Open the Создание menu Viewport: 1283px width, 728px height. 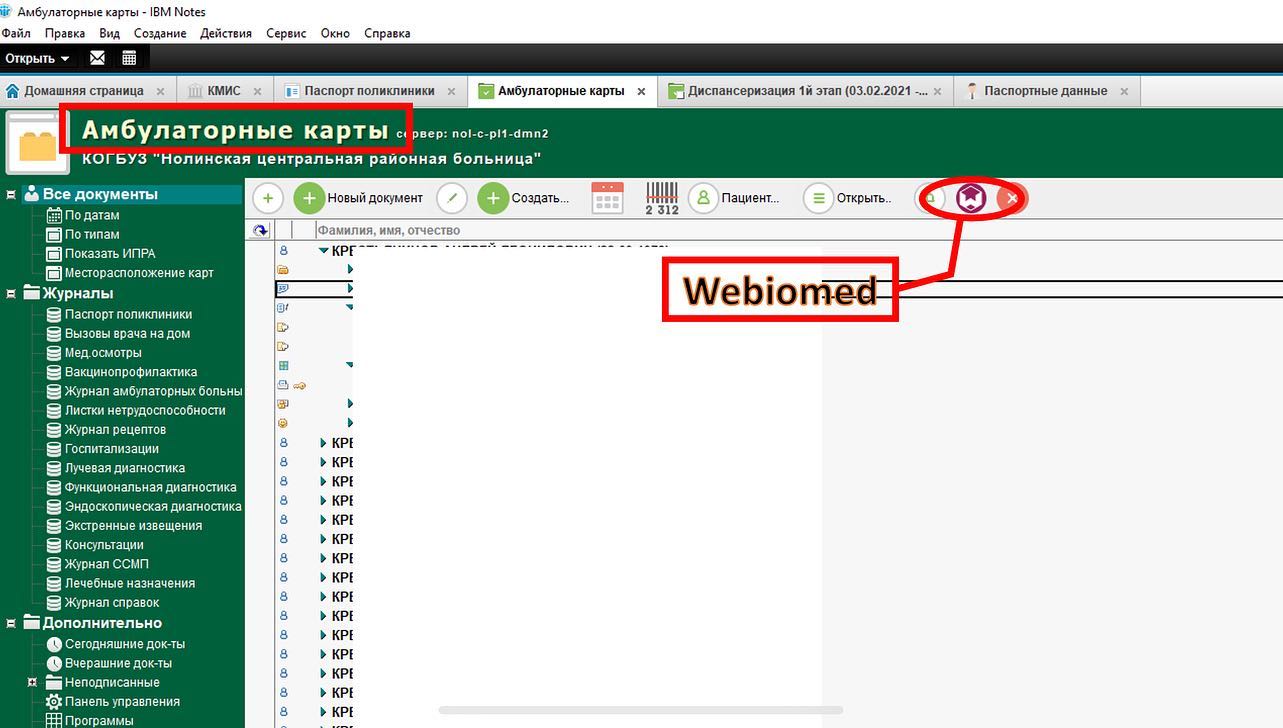[x=160, y=33]
